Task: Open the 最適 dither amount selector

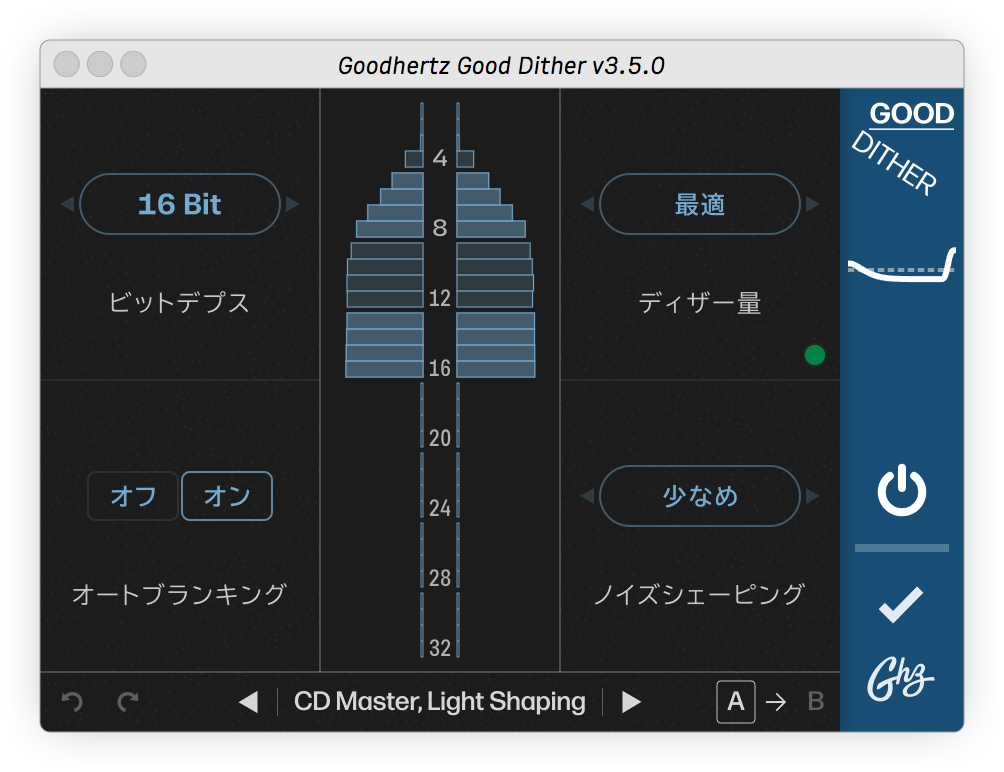Action: coord(700,204)
